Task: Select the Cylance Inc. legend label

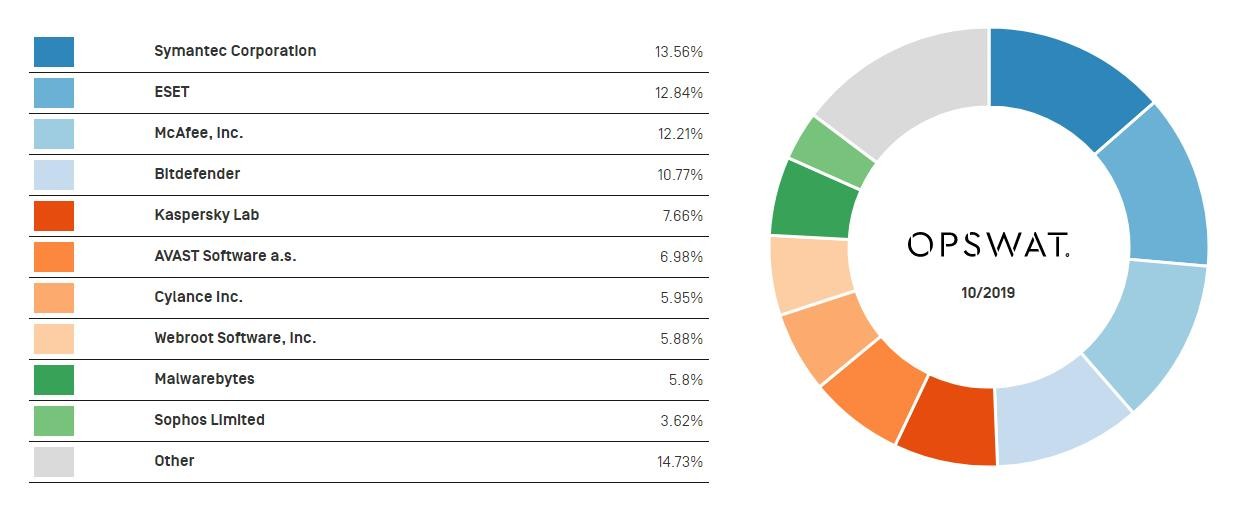Action: (x=198, y=297)
